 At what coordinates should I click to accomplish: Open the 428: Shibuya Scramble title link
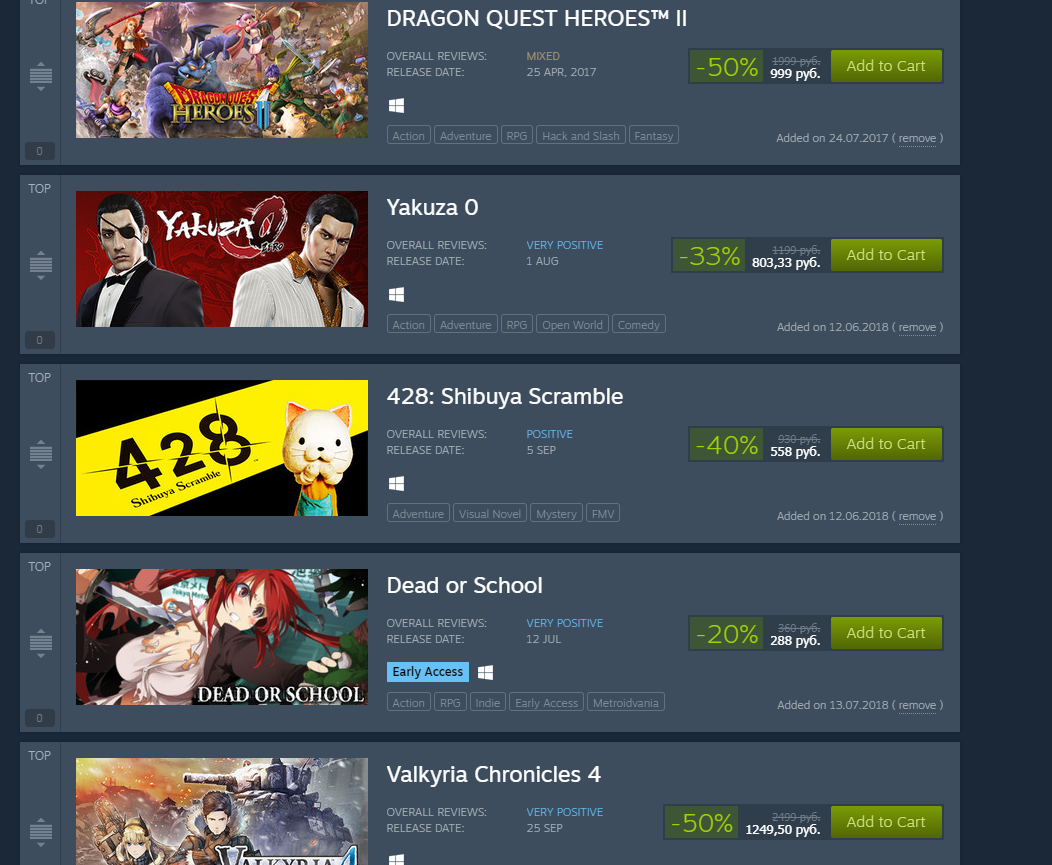[x=505, y=397]
